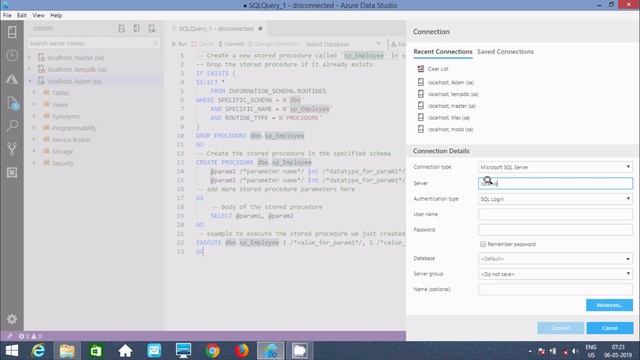640x360 pixels.
Task: Toggle the Remember password checkbox
Action: tap(483, 244)
